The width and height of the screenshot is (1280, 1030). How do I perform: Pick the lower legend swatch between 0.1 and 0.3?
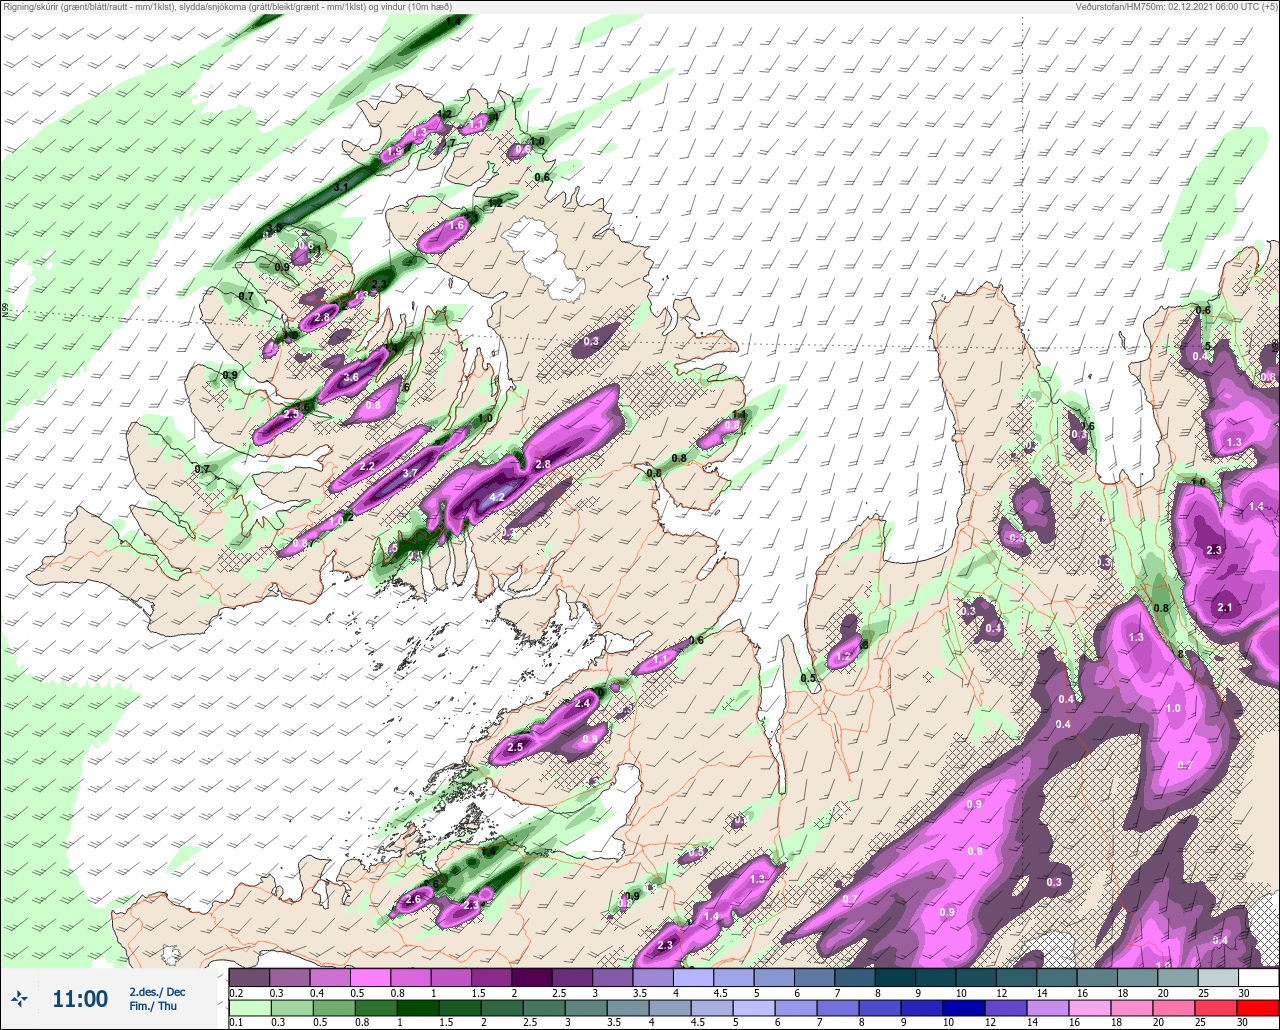[x=249, y=1008]
